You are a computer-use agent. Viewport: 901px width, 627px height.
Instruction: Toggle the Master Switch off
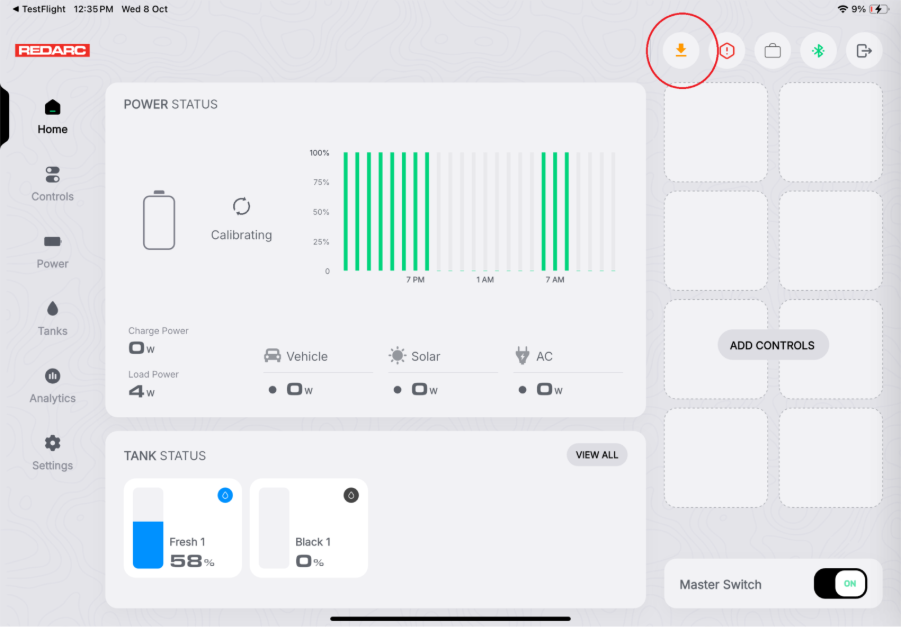pos(840,583)
